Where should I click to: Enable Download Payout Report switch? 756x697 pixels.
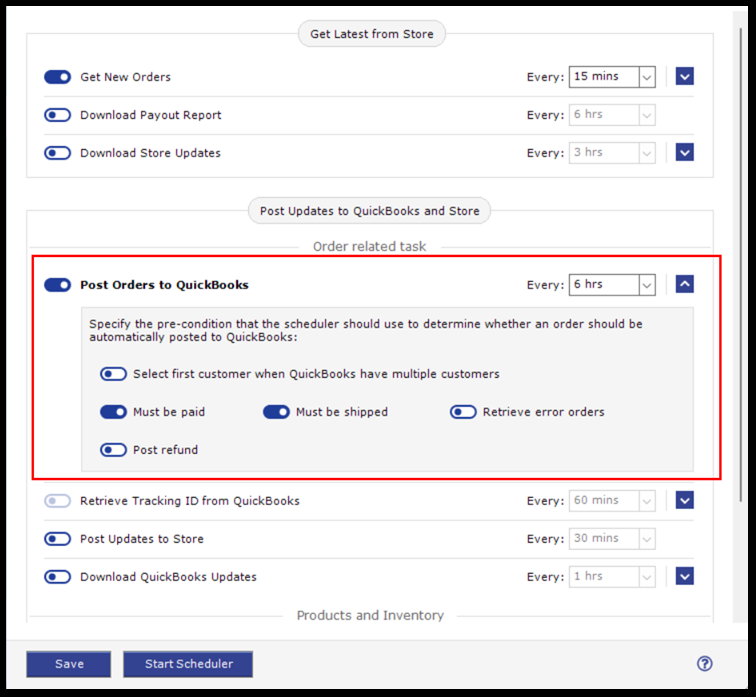[x=57, y=115]
